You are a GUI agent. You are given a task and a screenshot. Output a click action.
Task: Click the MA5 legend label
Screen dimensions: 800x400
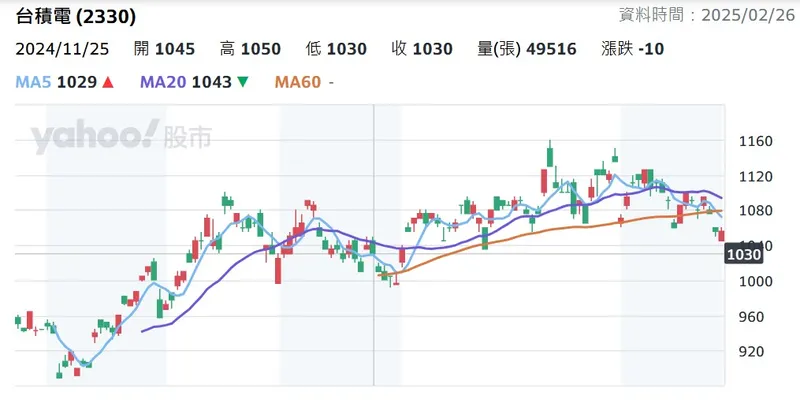pyautogui.click(x=34, y=82)
